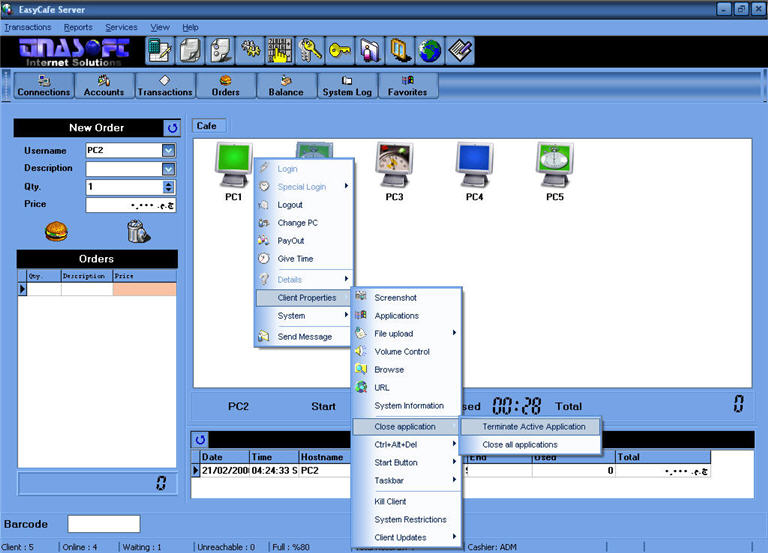The image size is (768, 553).
Task: Click the blank papers toolbar icon
Action: (190, 50)
